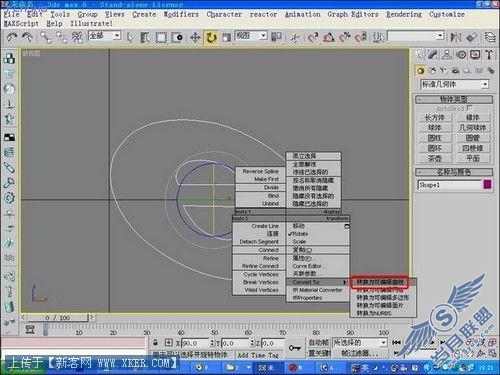Viewport: 500px width, 375px height.
Task: Click the 几何球体 geosphere button
Action: click(x=473, y=128)
